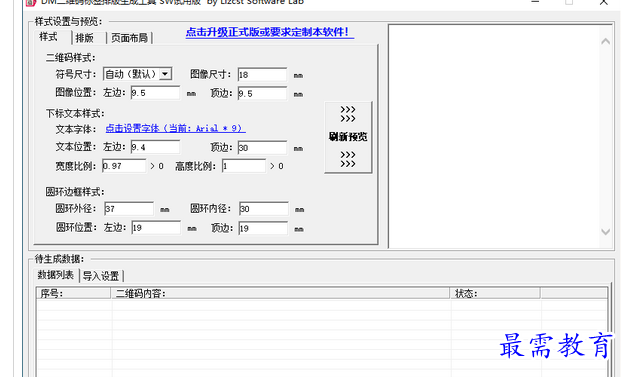
Task: Click the 文本位置 顶边 input field
Action: (x=262, y=148)
